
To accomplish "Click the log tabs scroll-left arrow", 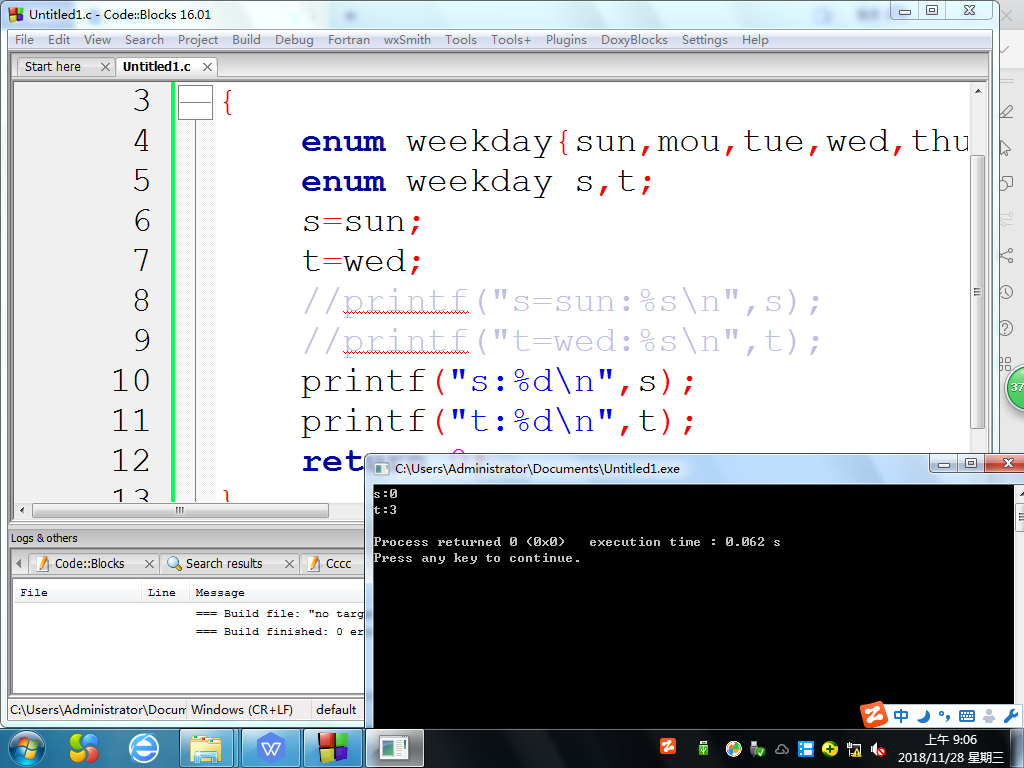I will click(19, 563).
